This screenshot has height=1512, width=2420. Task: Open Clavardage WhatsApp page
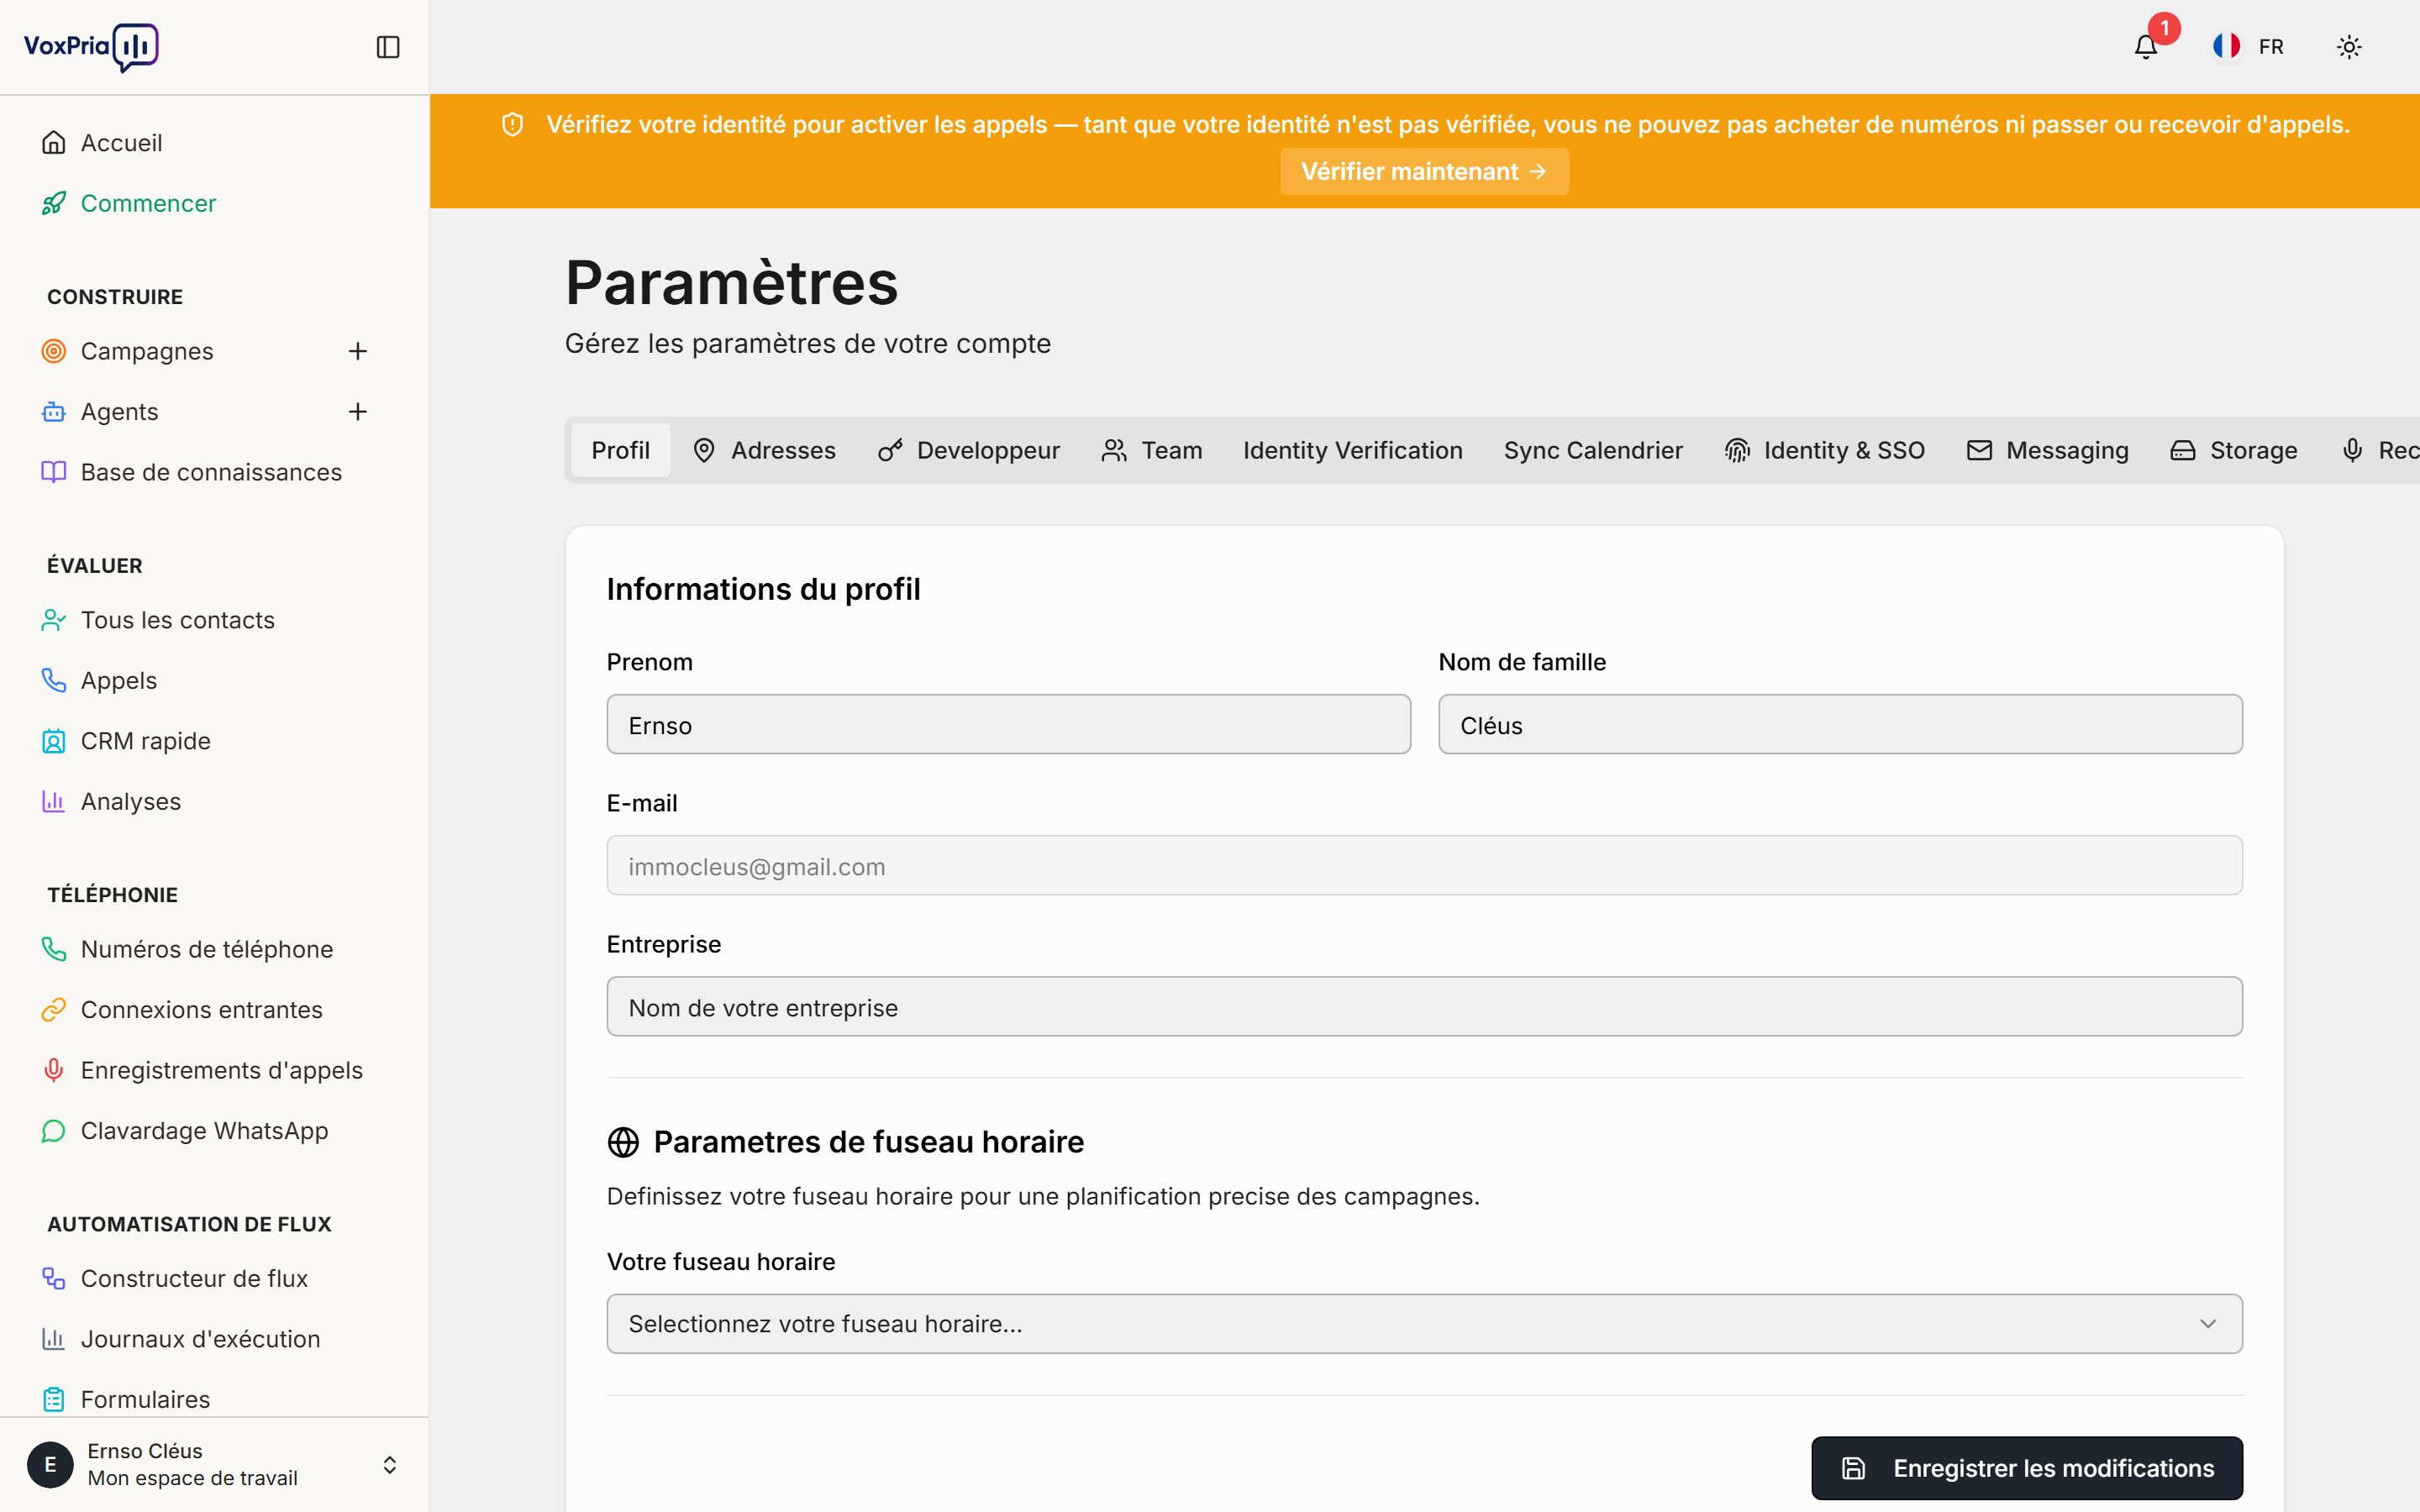[x=204, y=1131]
